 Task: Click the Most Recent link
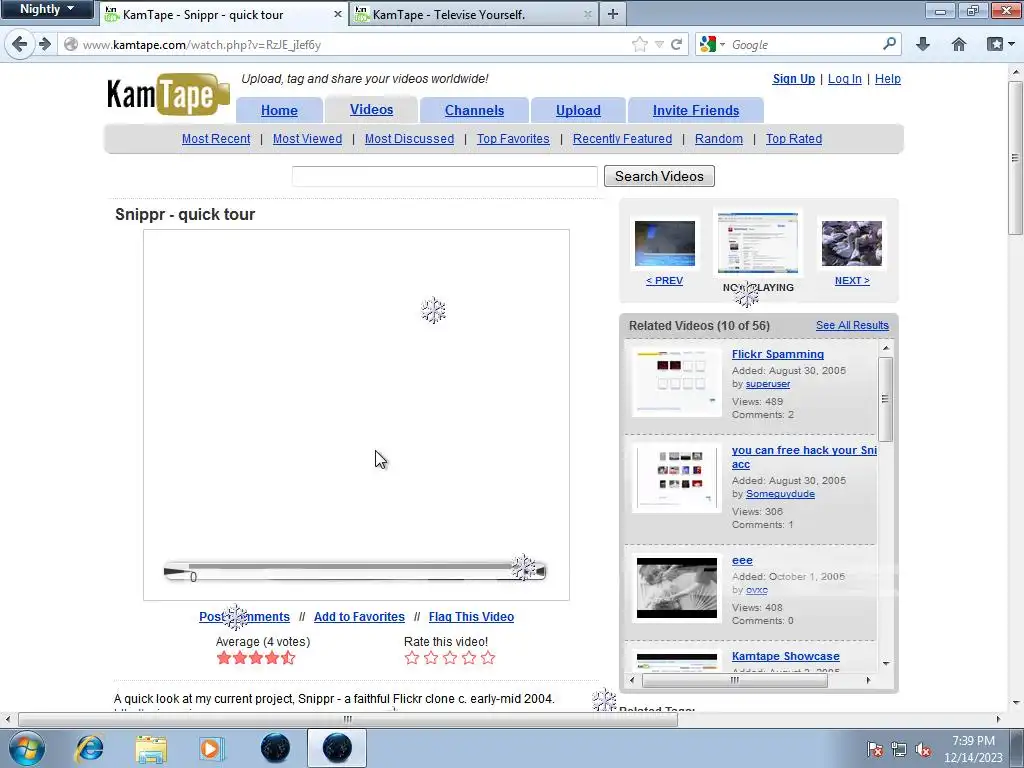(x=216, y=138)
